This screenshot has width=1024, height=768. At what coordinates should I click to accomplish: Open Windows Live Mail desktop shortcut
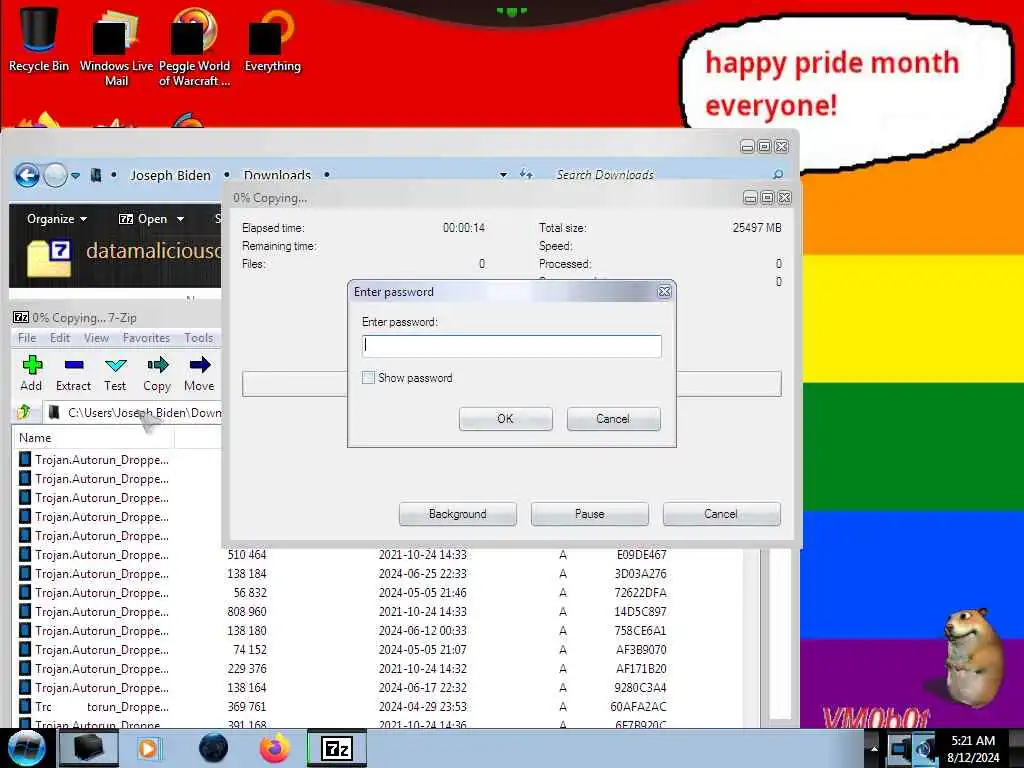coord(116,47)
